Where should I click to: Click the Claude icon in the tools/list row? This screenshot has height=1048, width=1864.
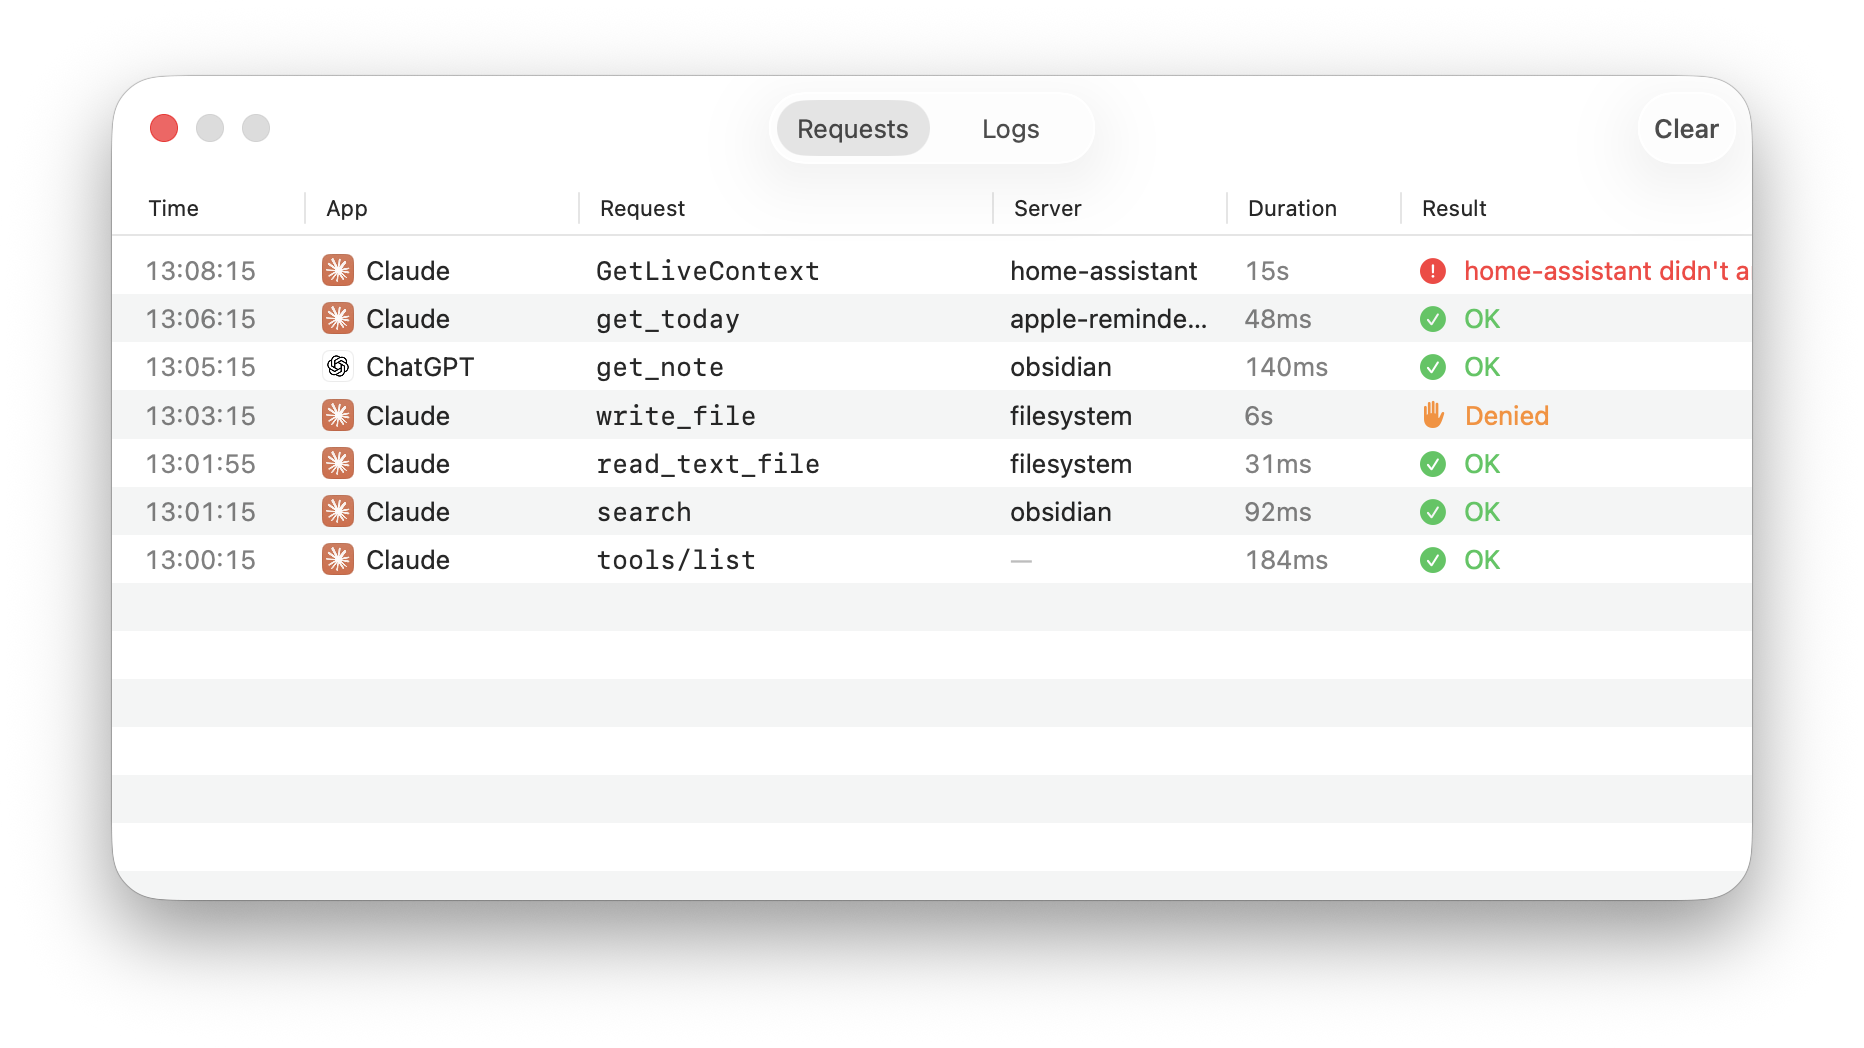pyautogui.click(x=338, y=559)
